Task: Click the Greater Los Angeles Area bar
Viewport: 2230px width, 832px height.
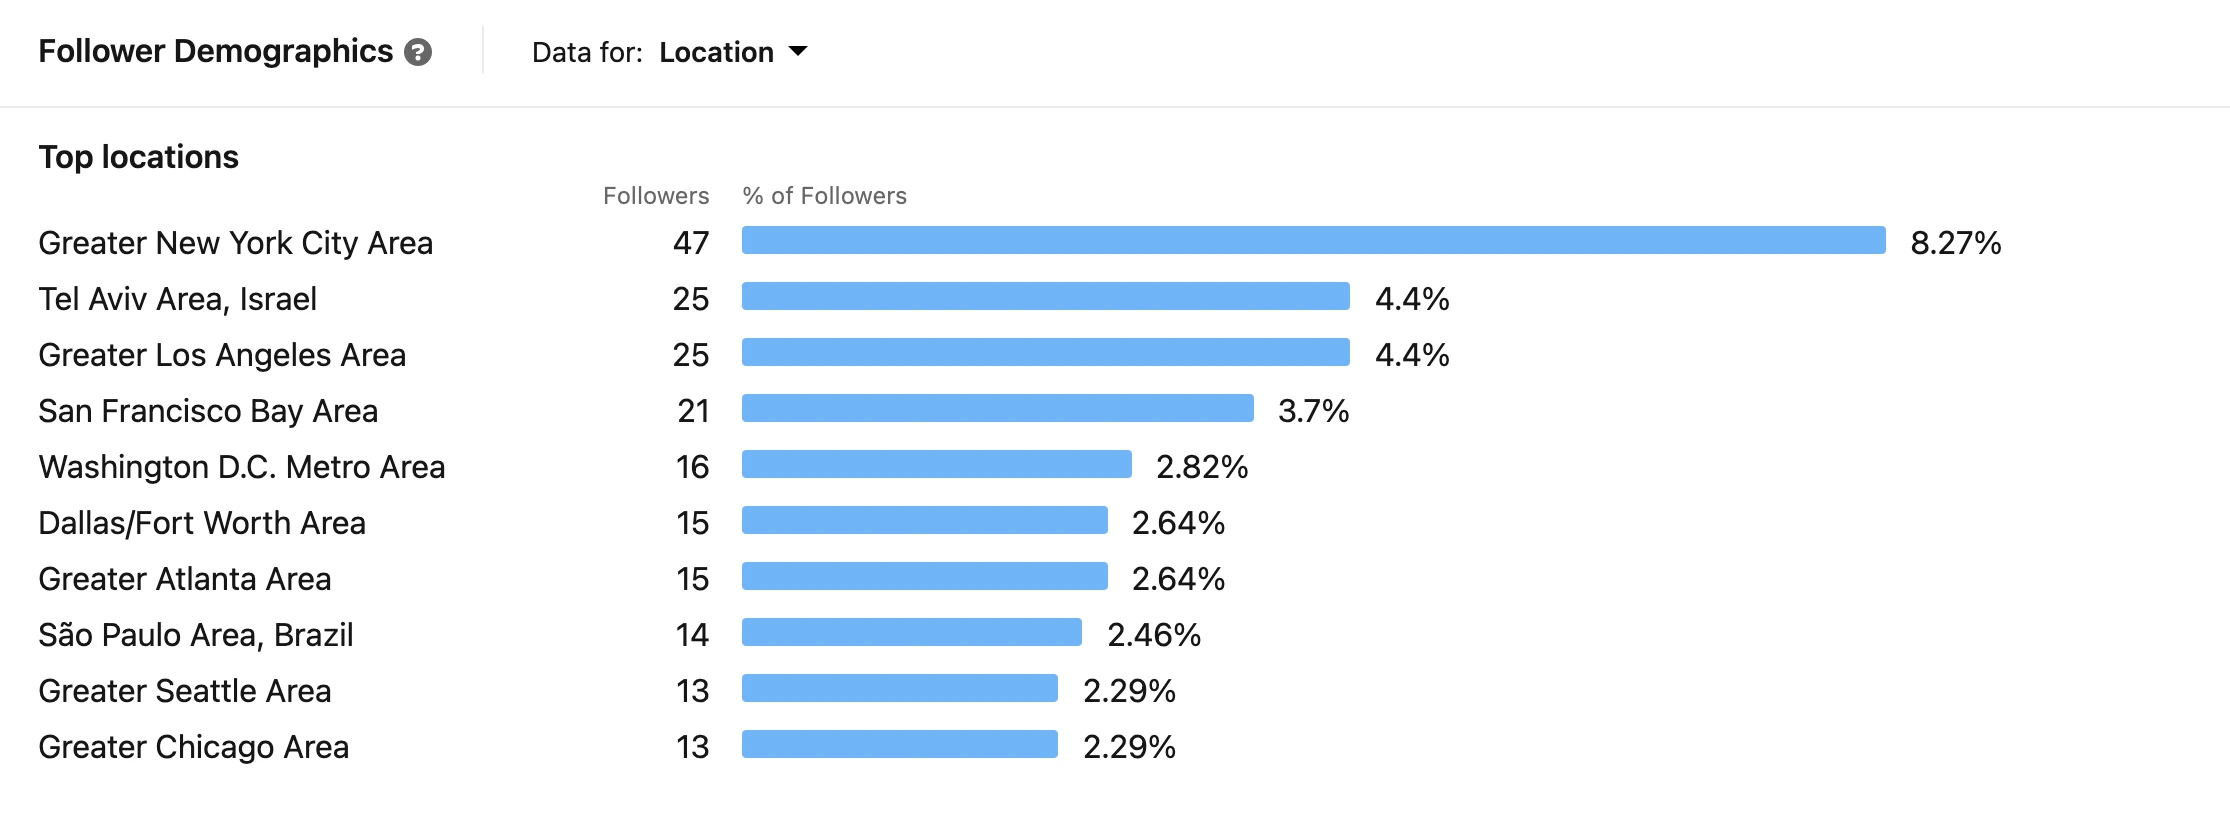Action: (x=1045, y=354)
